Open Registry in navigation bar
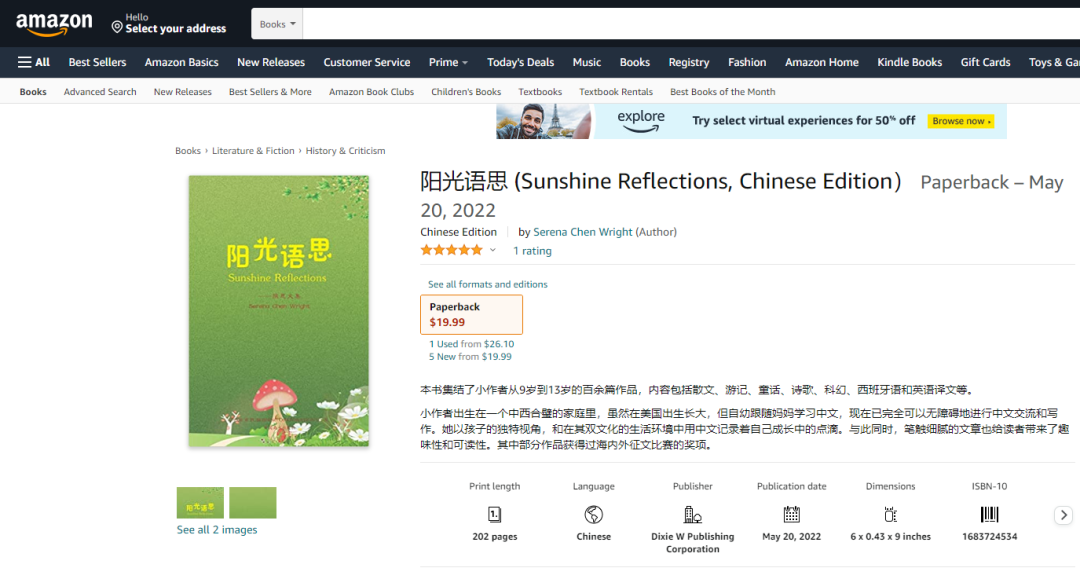This screenshot has width=1080, height=568. pos(688,62)
